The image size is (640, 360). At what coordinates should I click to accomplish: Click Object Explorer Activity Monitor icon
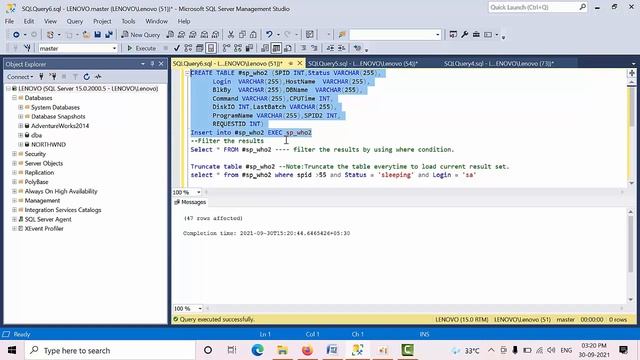coord(98,77)
